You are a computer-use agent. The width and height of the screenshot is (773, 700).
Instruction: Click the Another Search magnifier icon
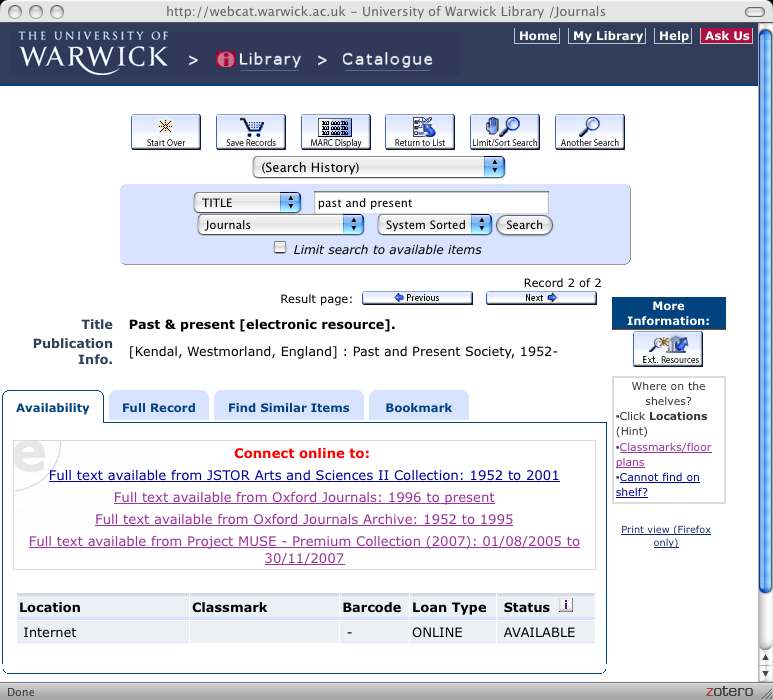click(590, 131)
